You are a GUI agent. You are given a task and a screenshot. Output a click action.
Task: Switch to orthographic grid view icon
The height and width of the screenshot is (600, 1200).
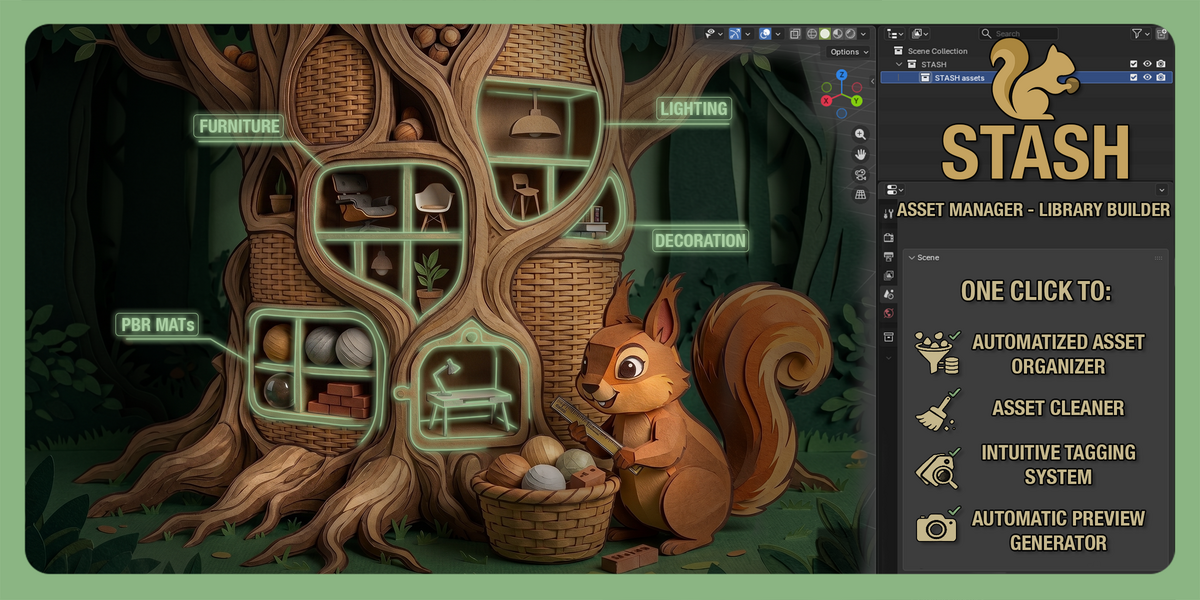tap(860, 195)
